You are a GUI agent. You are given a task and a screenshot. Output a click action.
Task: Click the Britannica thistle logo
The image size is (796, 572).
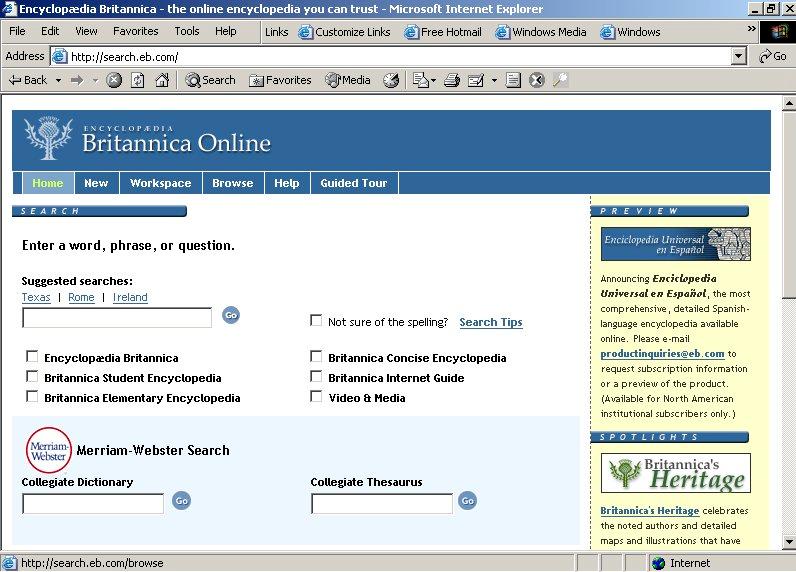pos(48,138)
